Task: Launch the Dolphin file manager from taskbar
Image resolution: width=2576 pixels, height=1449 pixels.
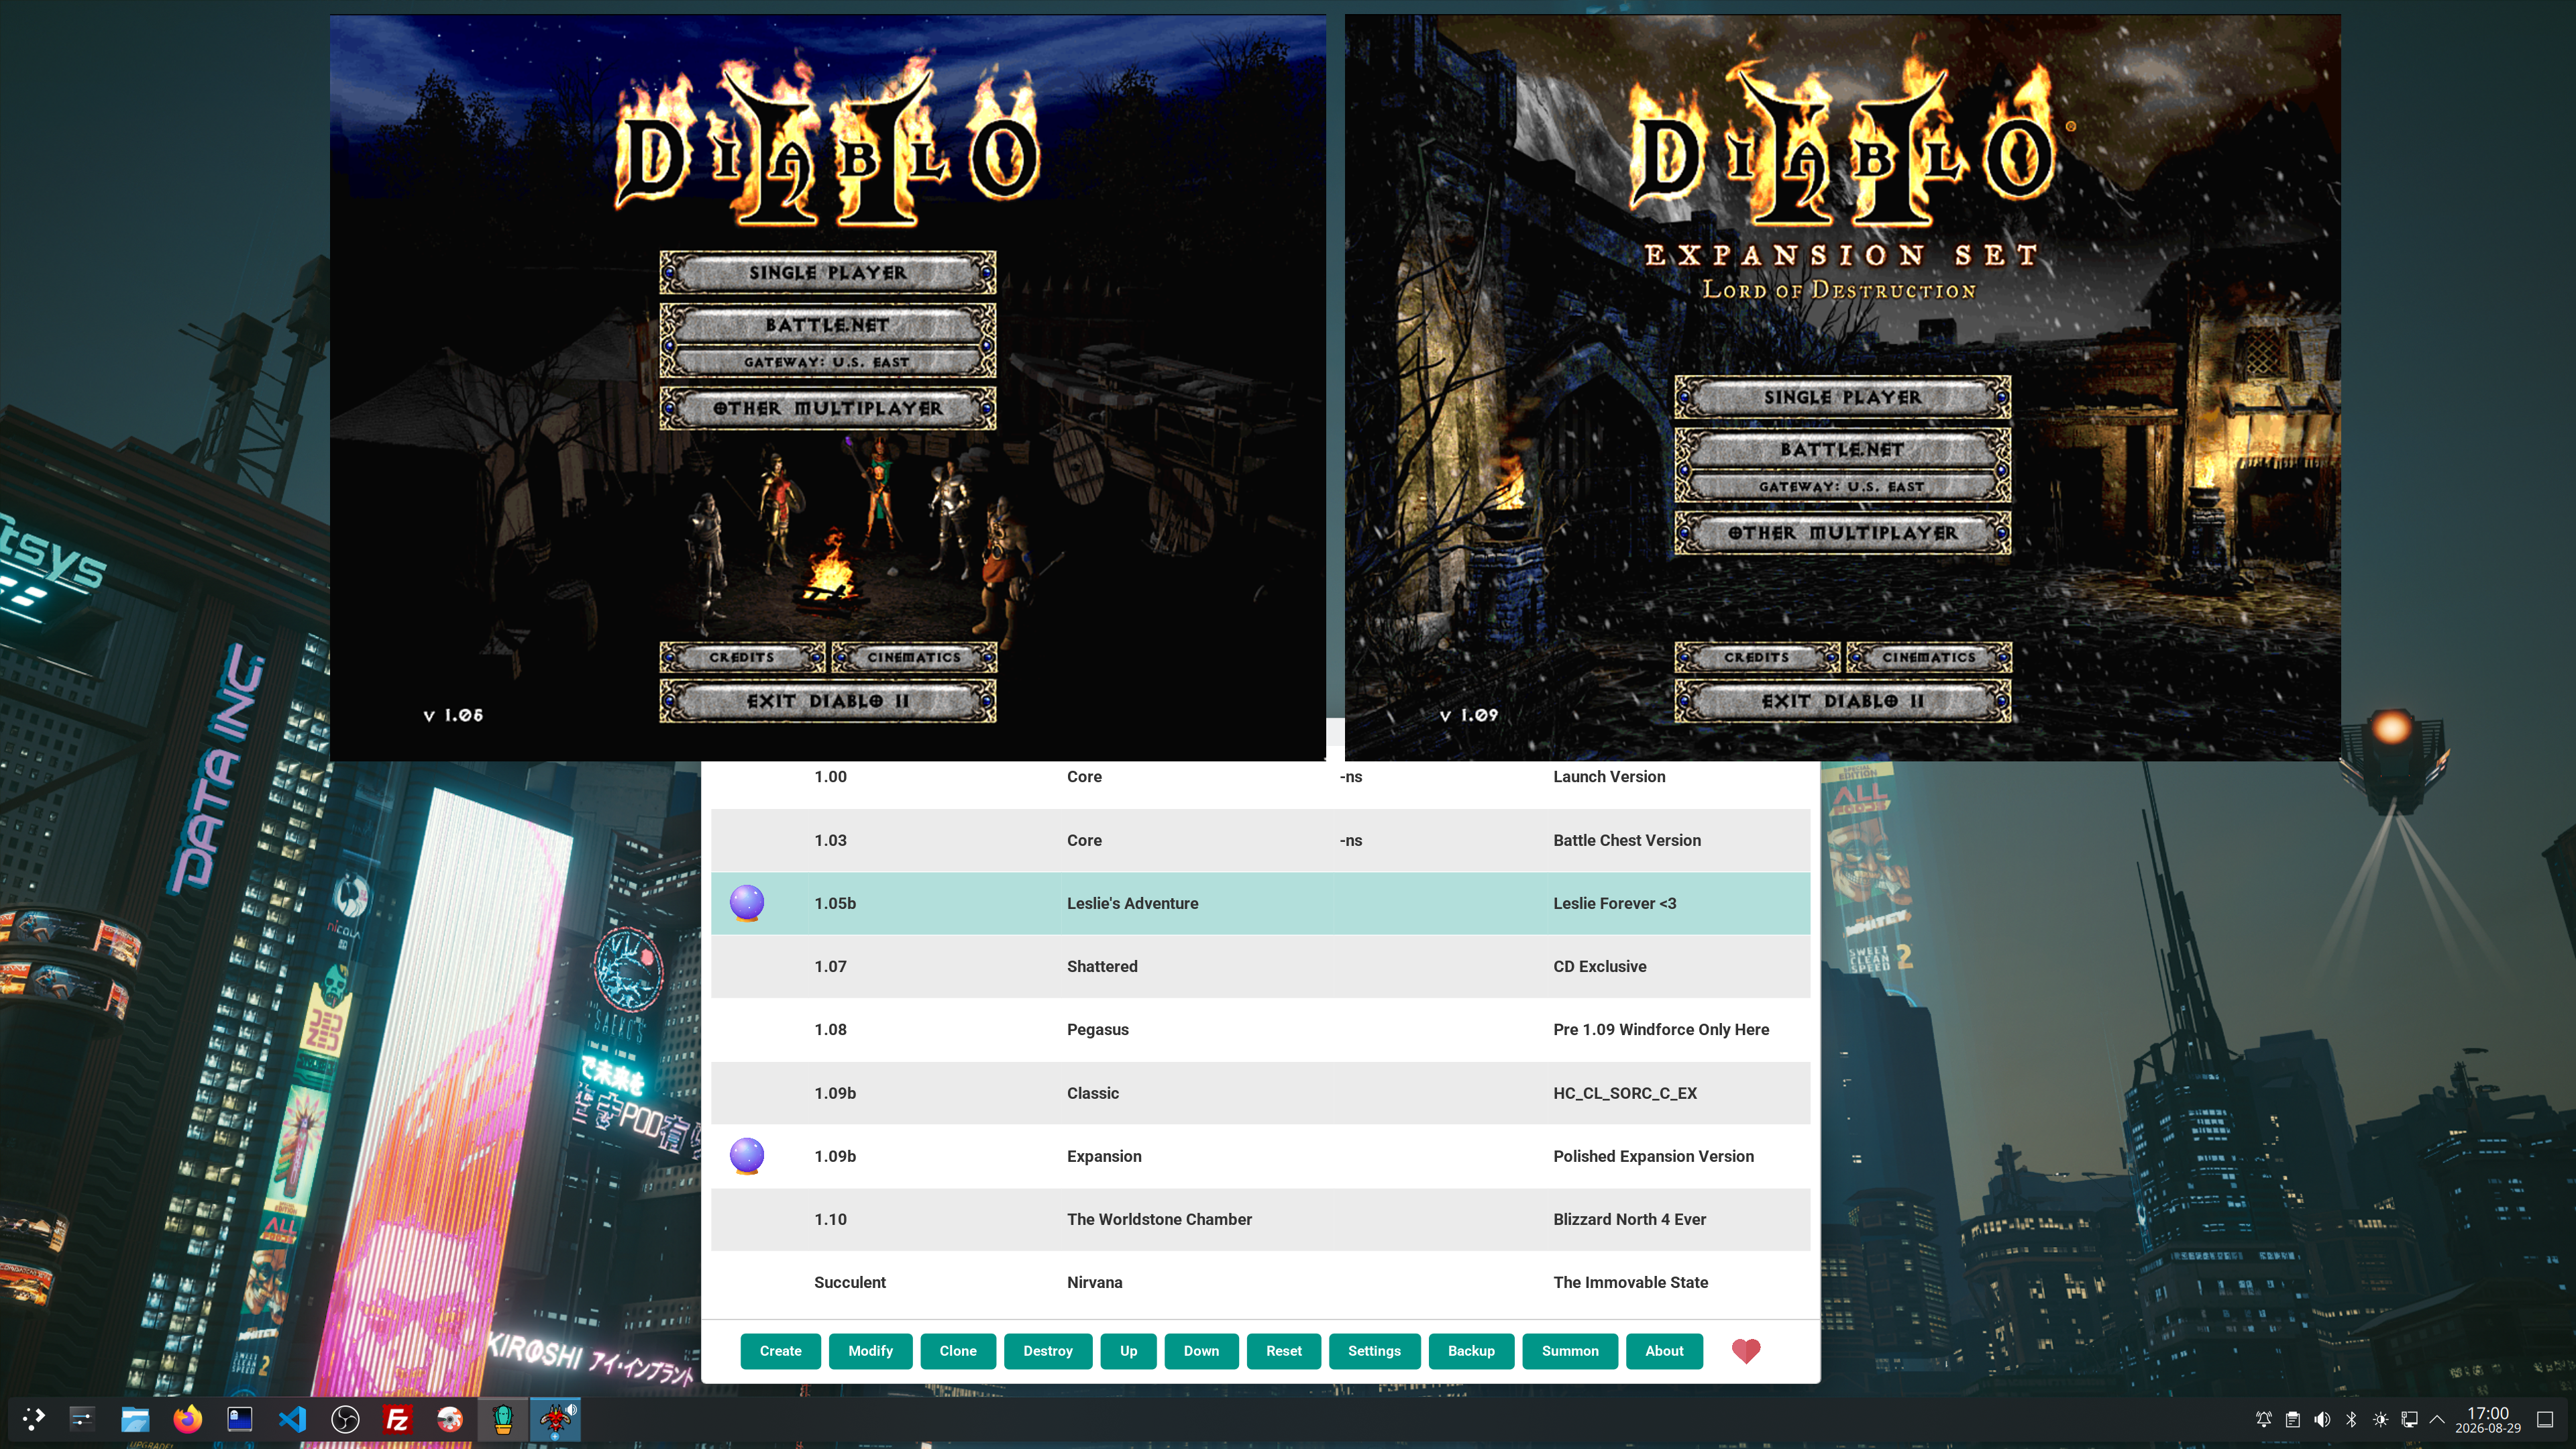Action: tap(135, 1418)
